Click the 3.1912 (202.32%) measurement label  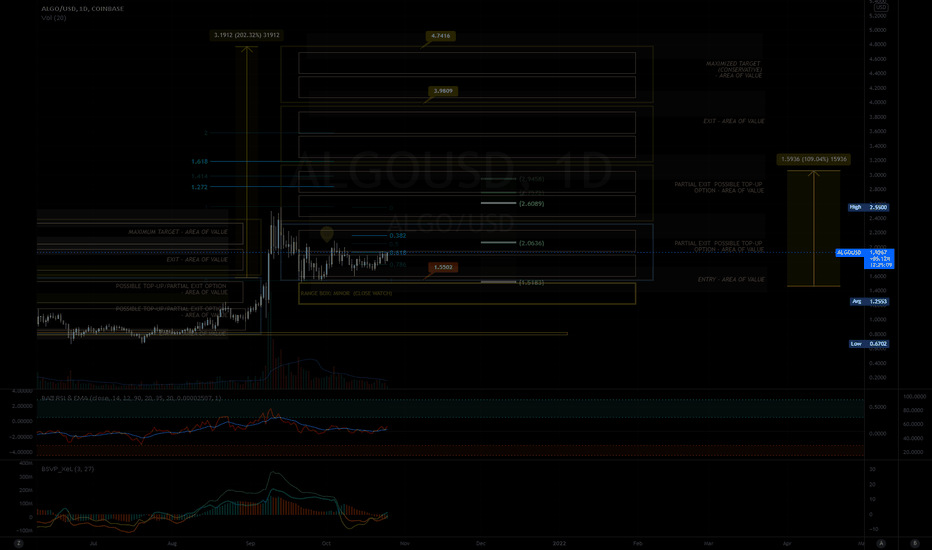(247, 35)
